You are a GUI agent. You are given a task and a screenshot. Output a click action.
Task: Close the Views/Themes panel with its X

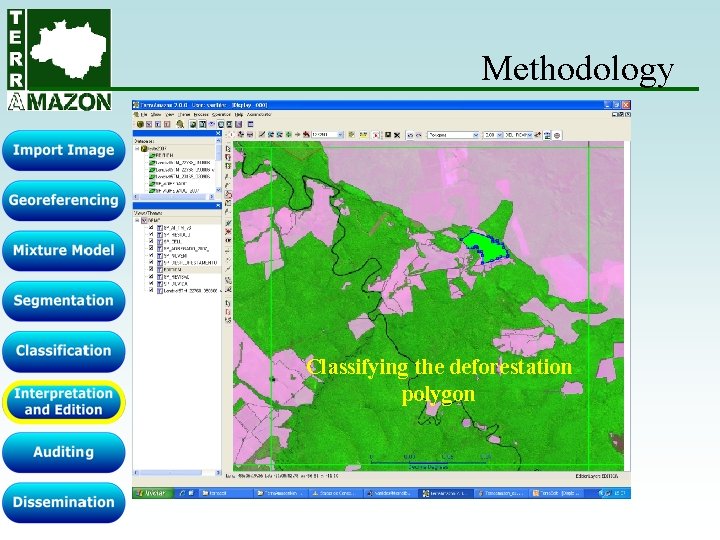(218, 206)
